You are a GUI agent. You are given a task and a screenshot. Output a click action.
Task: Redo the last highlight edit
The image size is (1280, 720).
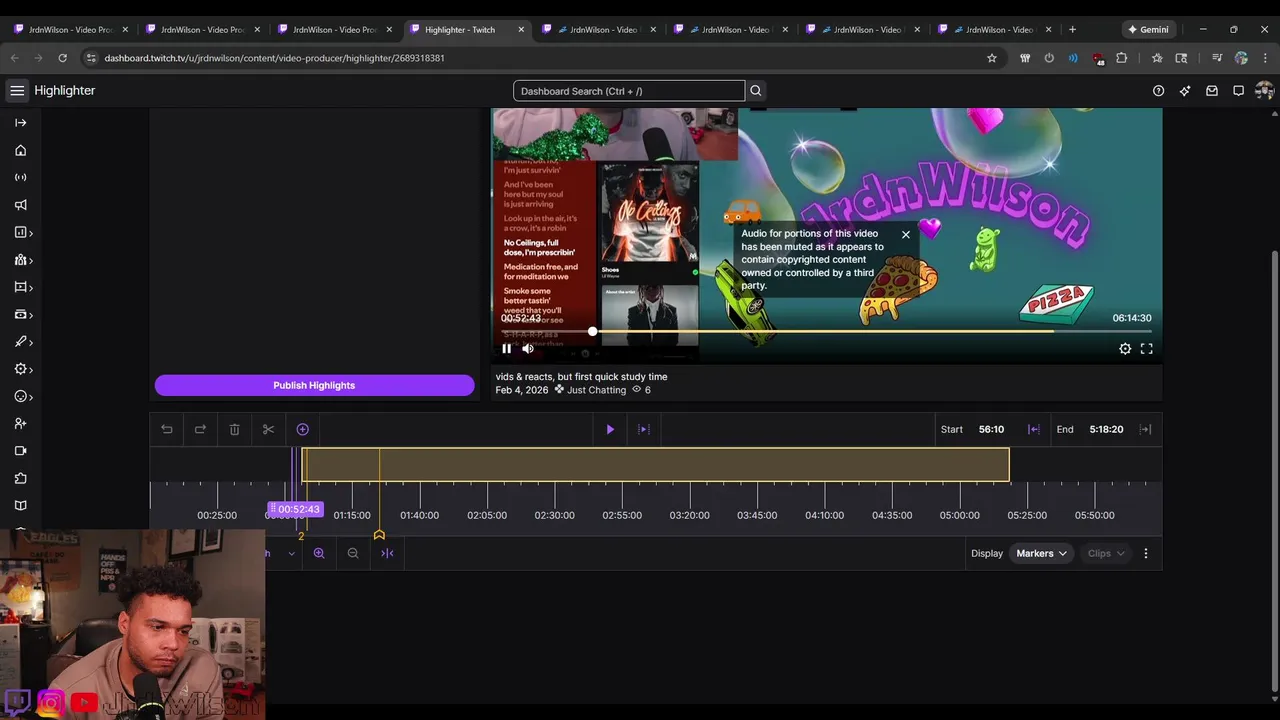click(200, 429)
